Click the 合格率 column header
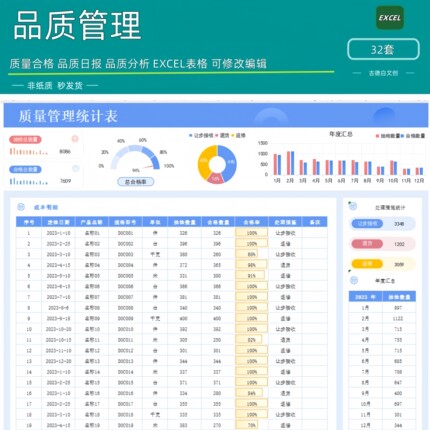The image size is (430, 430). click(251, 222)
